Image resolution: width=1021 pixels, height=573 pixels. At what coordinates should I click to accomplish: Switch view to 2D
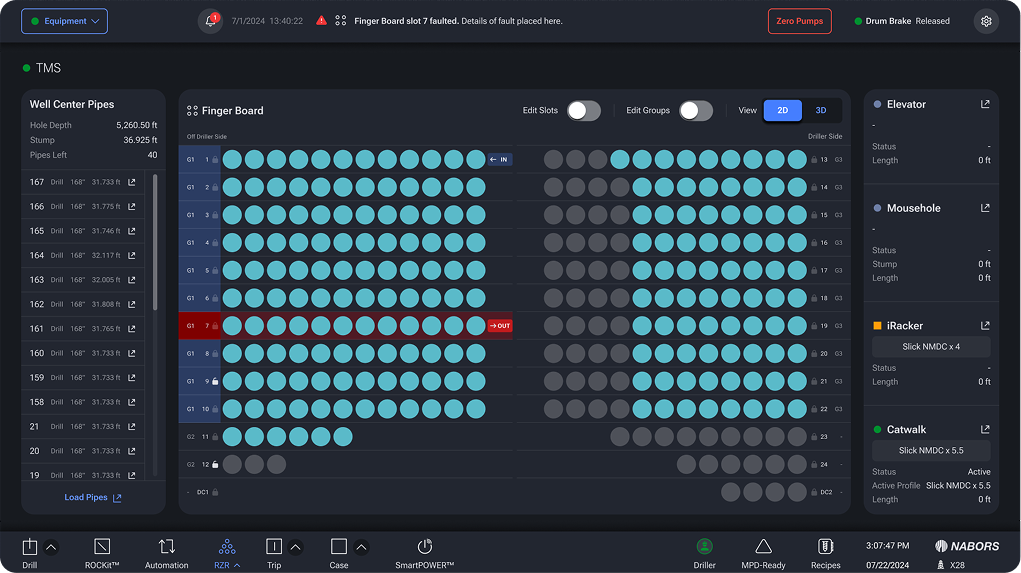click(783, 111)
